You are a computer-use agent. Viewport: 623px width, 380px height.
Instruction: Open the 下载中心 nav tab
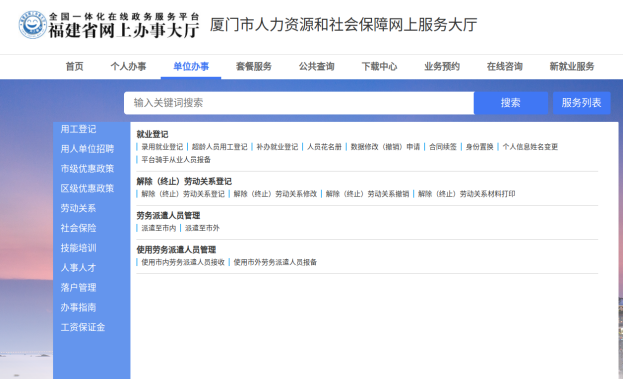pyautogui.click(x=379, y=66)
